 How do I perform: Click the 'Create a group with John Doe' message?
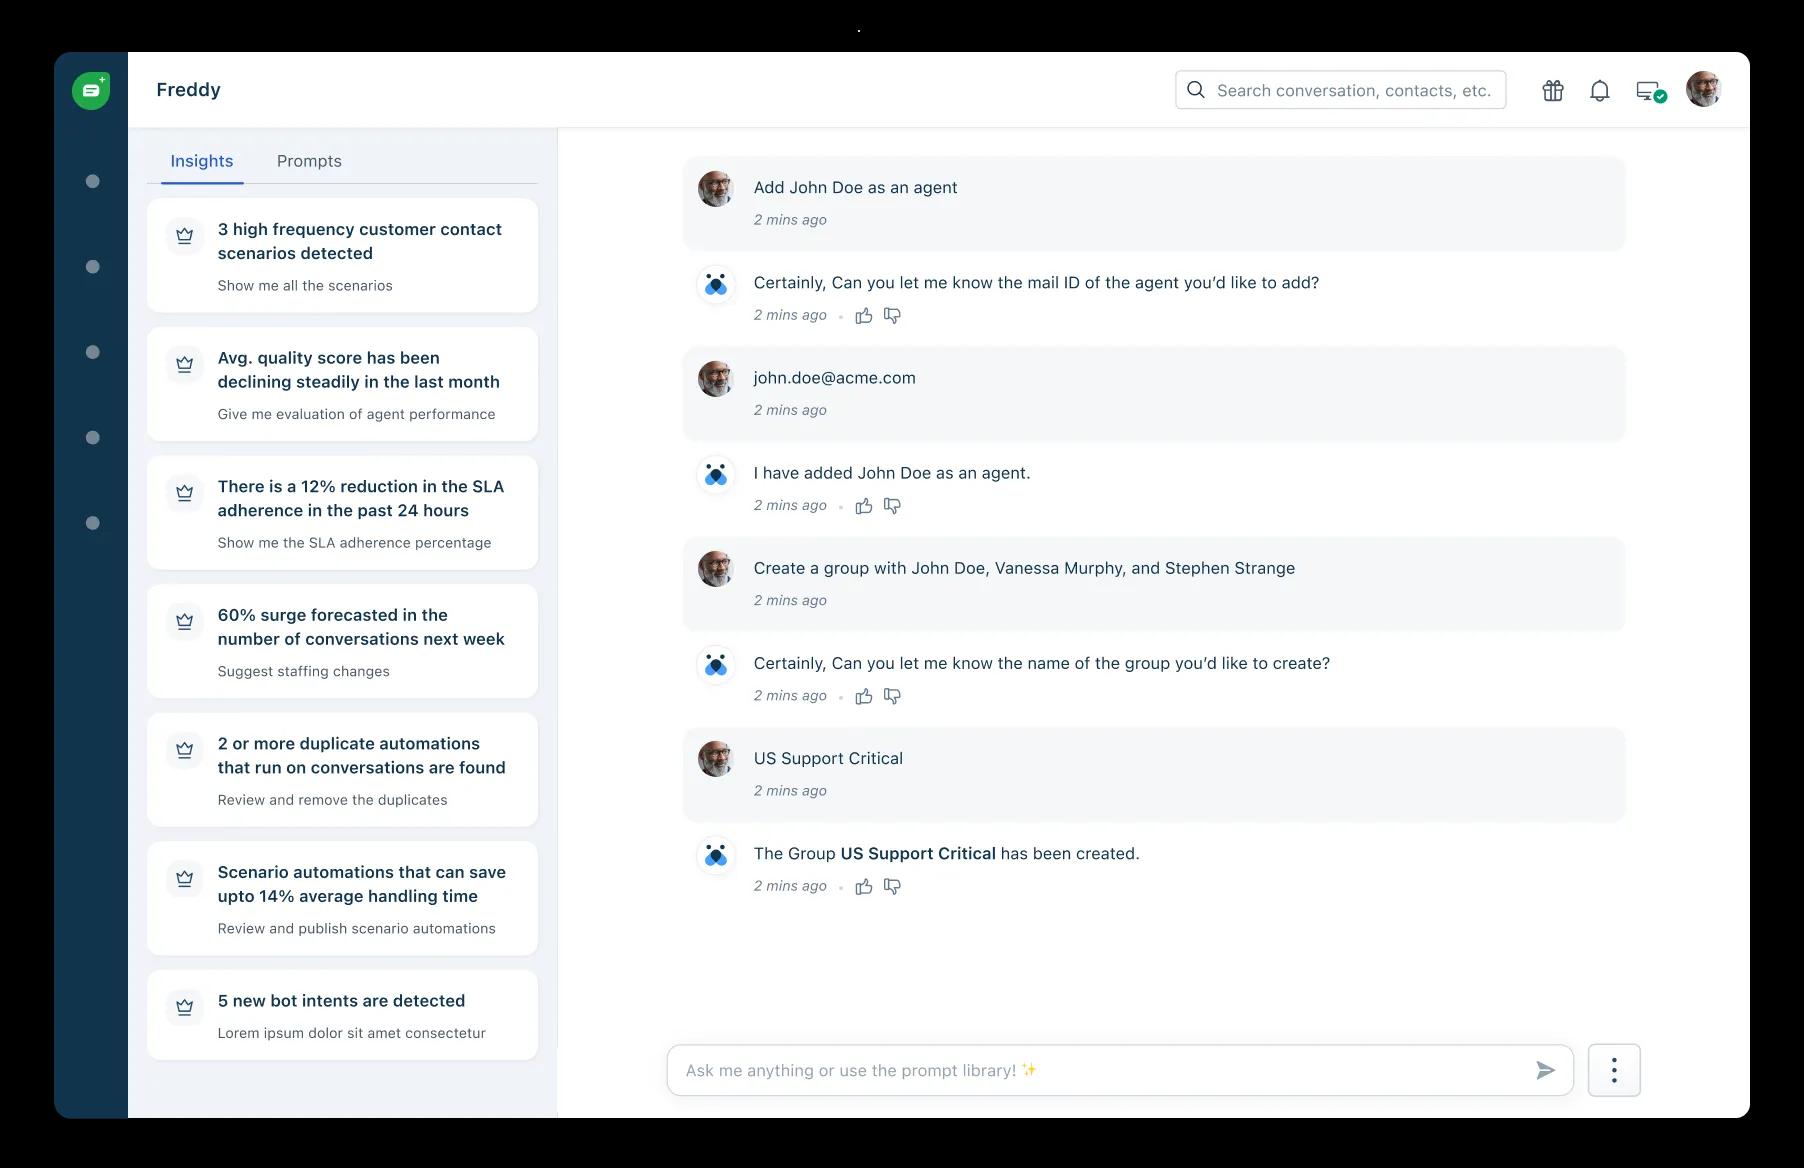click(x=1024, y=568)
